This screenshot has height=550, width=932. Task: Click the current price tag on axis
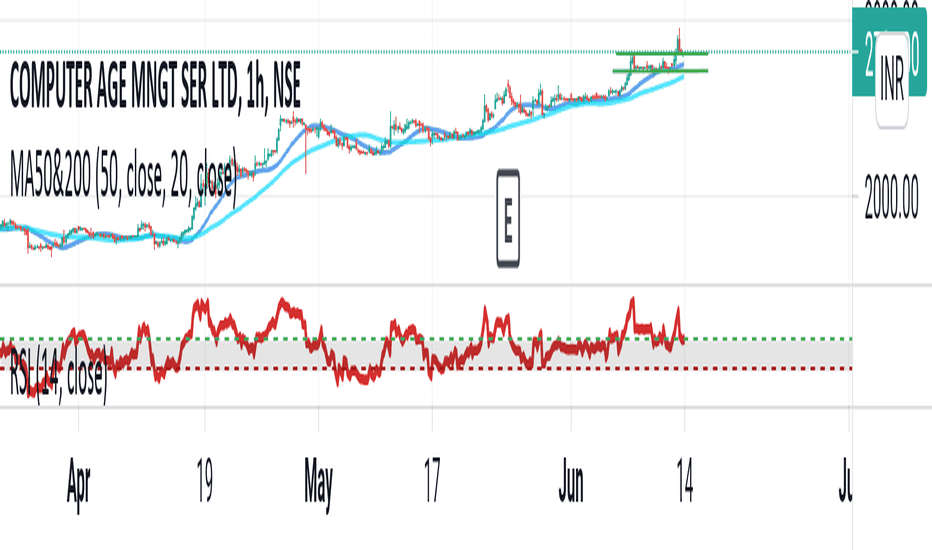(x=889, y=52)
